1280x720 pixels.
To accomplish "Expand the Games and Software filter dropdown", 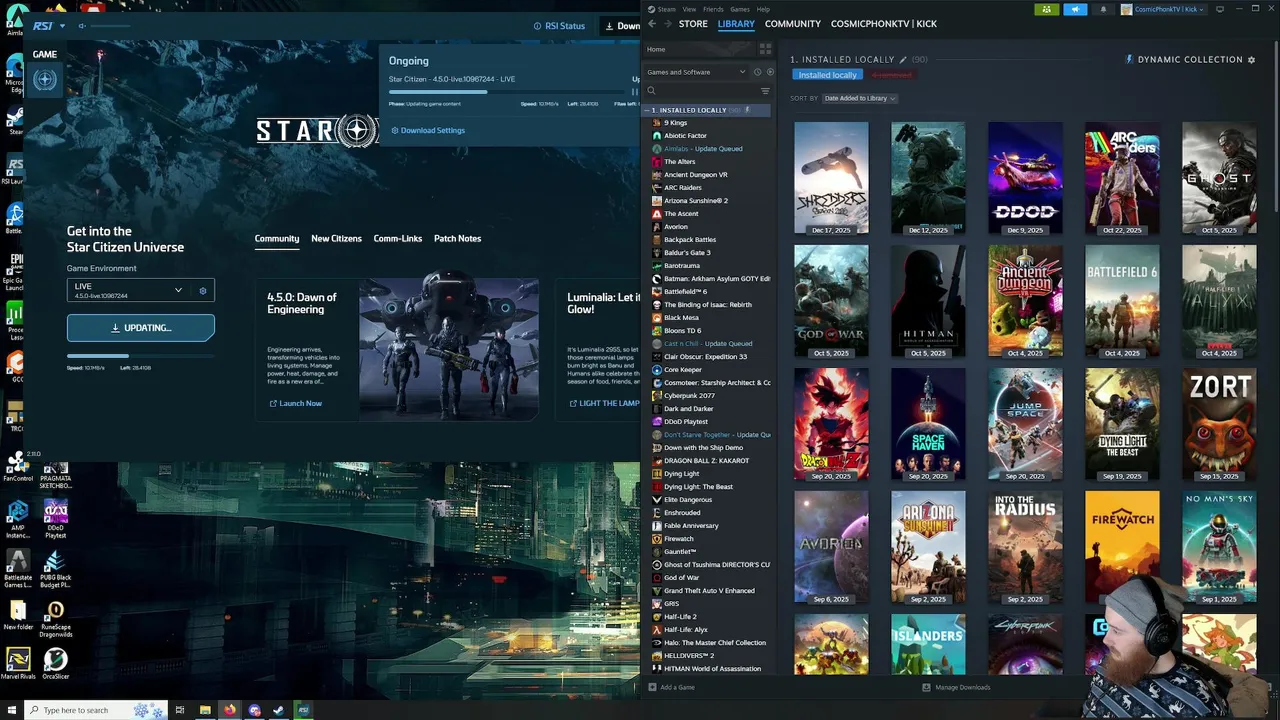I will 696,72.
